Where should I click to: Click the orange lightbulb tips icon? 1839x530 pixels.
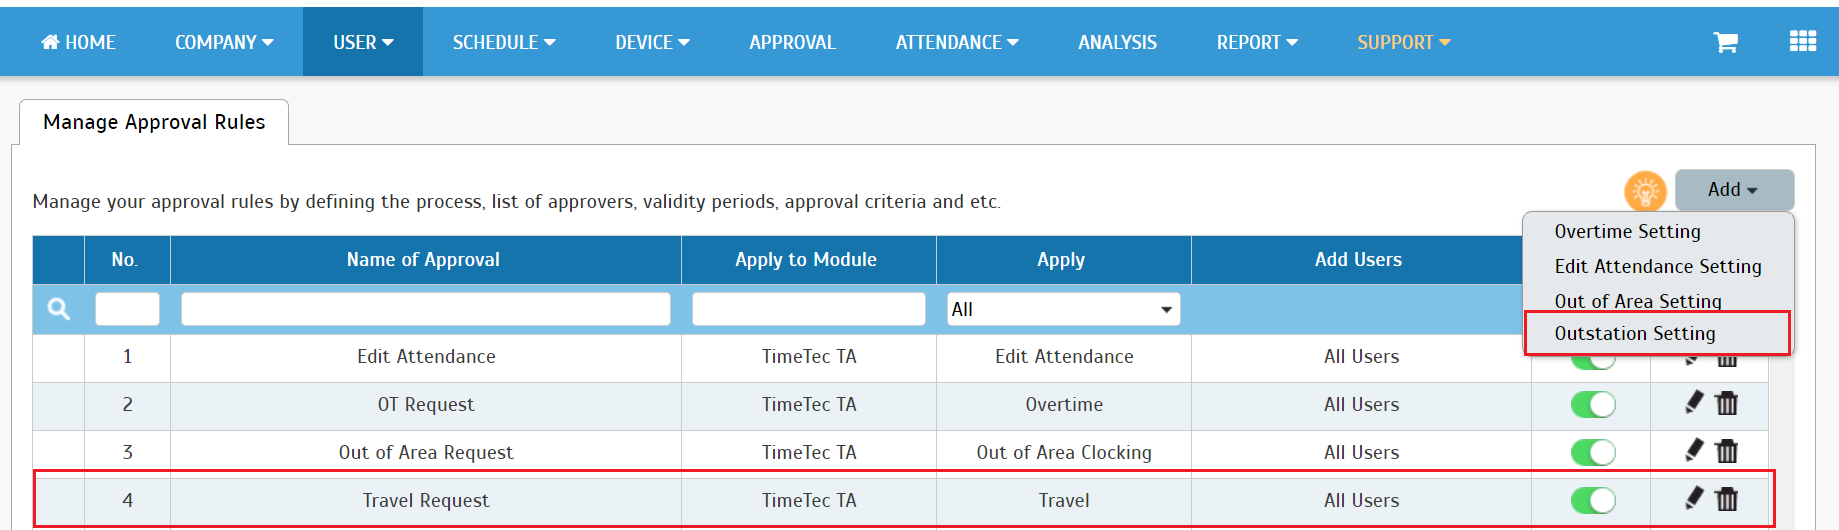[1645, 191]
